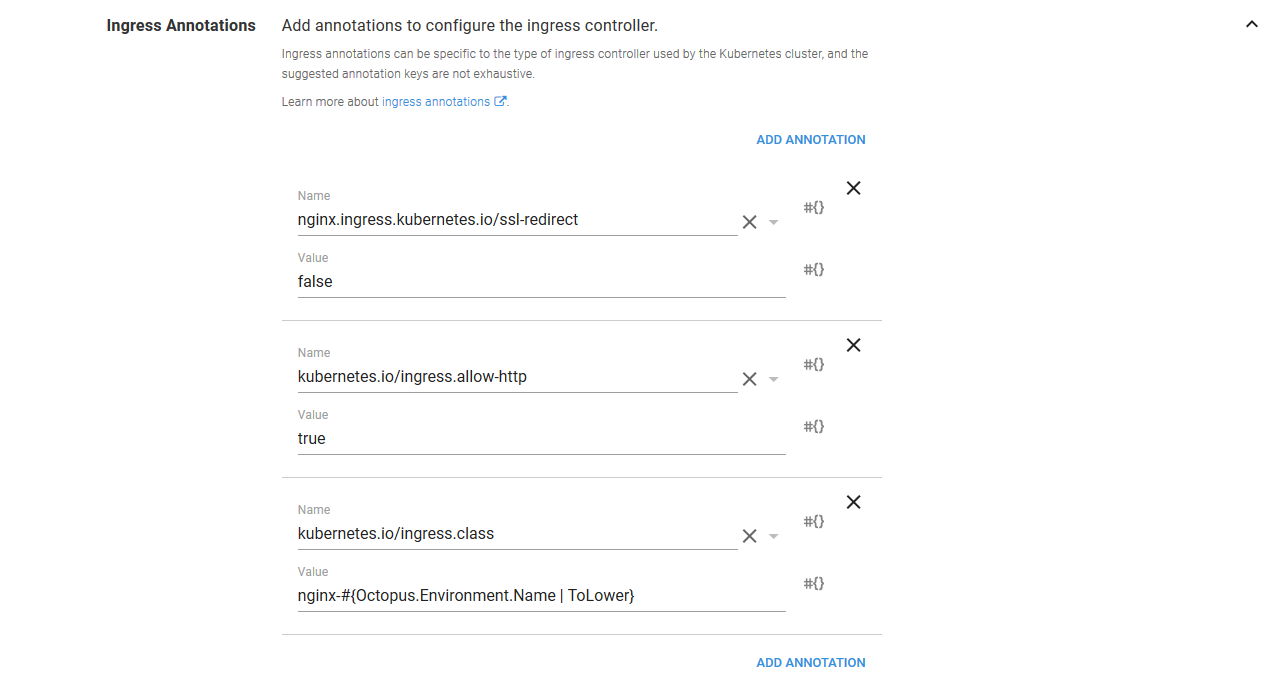This screenshot has height=695, width=1280.
Task: Open the ssl-redirect name suggestions dropdown
Action: [x=773, y=223]
